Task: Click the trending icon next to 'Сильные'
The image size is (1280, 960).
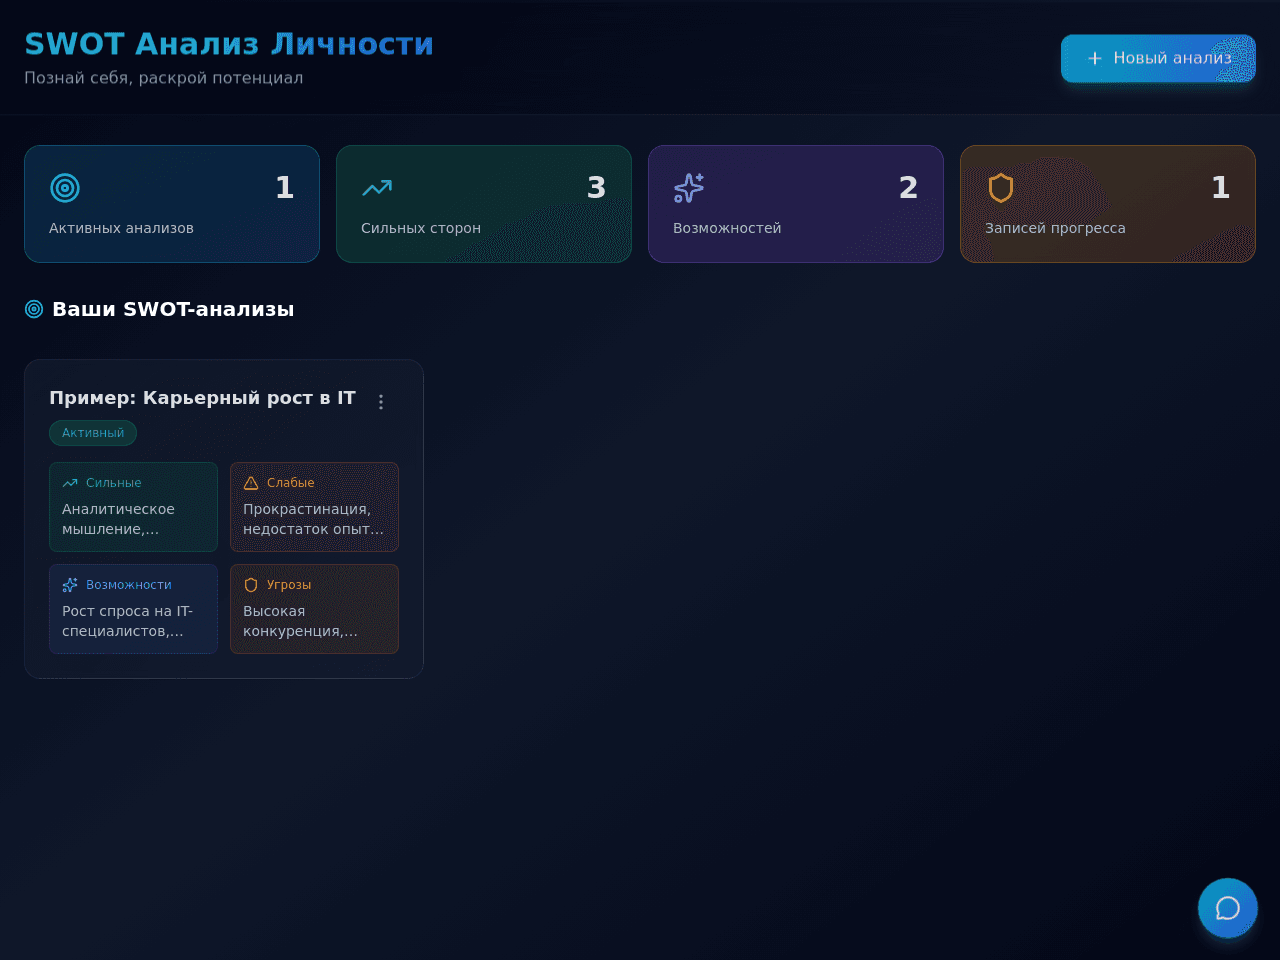Action: tap(70, 483)
